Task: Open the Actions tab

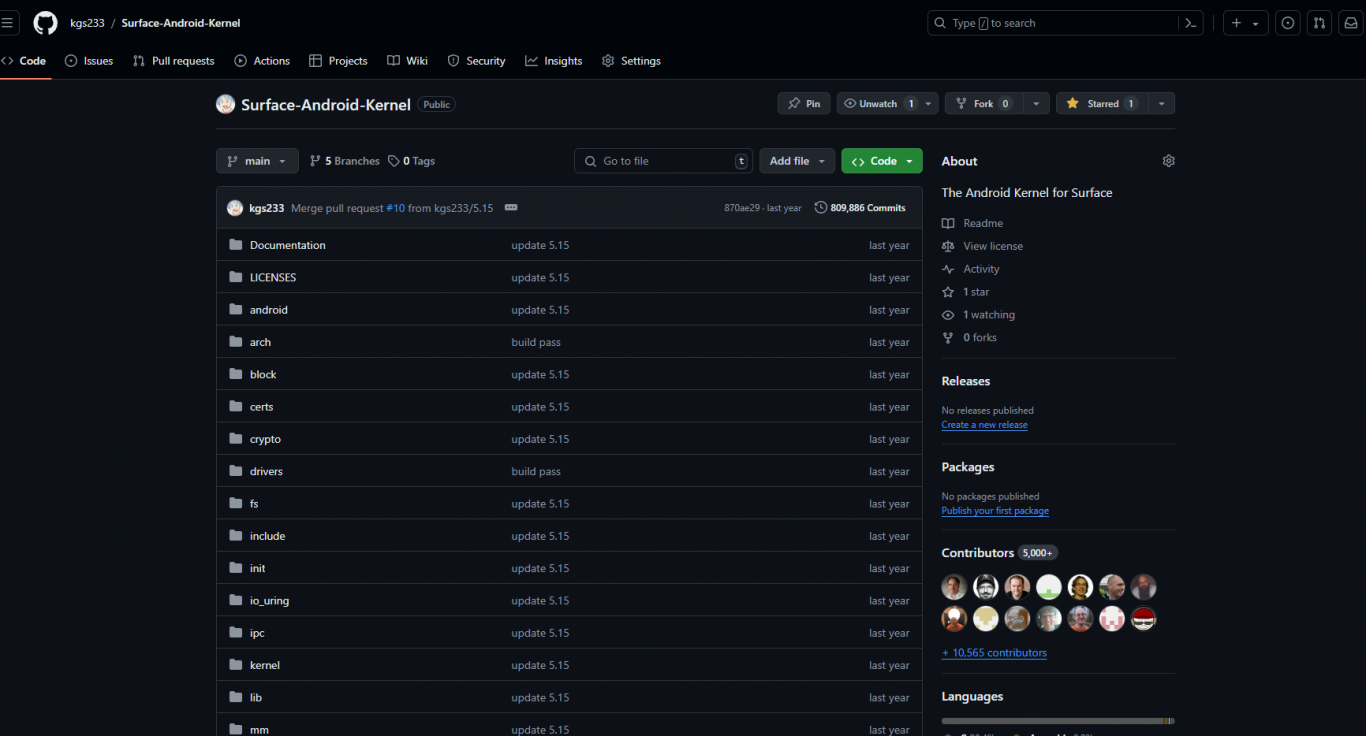Action: click(262, 61)
